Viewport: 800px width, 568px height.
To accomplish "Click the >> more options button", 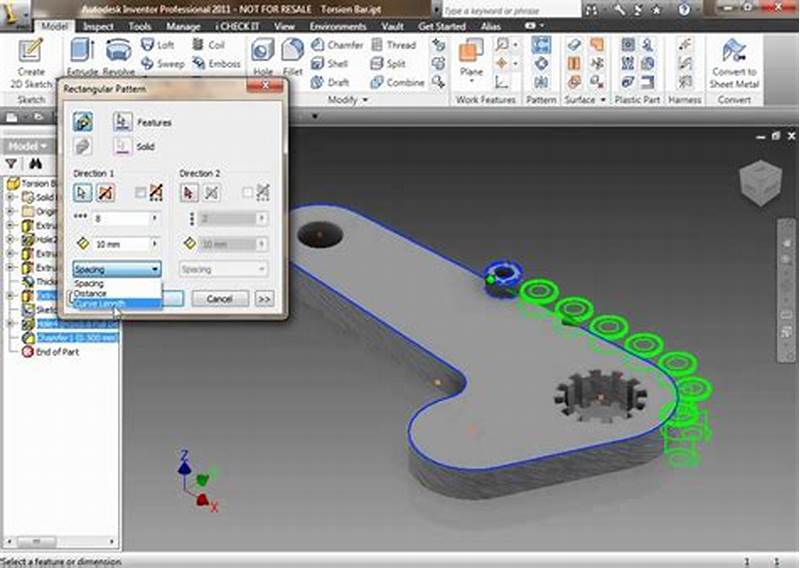I will tap(264, 299).
